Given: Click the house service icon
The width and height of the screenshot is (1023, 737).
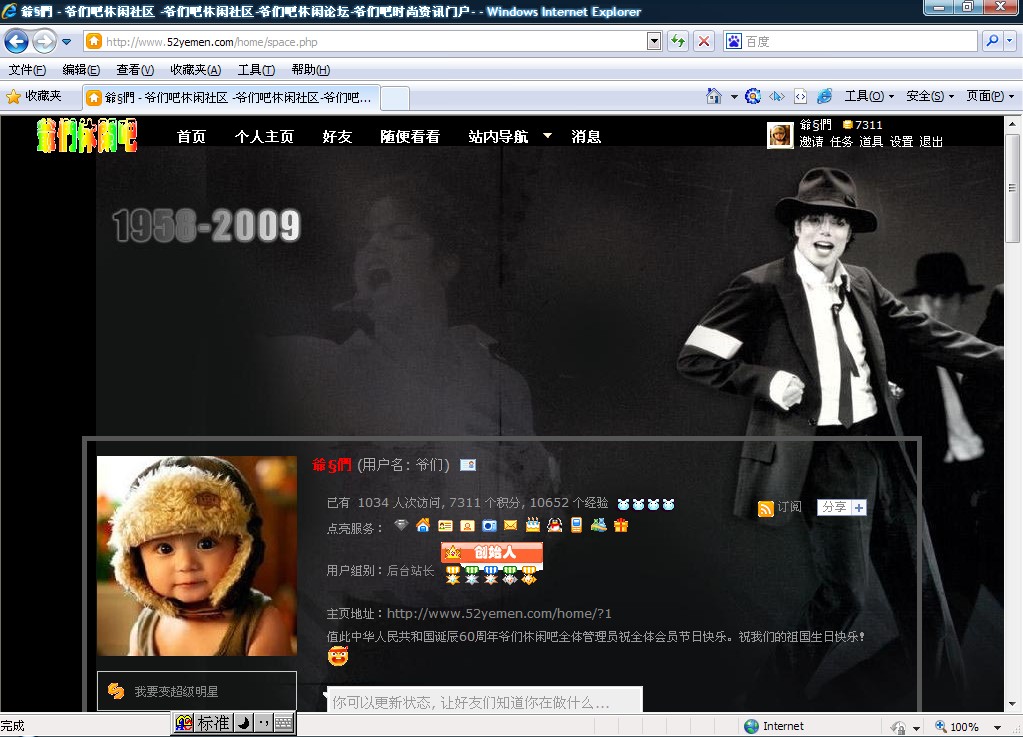Looking at the screenshot, I should pyautogui.click(x=423, y=525).
